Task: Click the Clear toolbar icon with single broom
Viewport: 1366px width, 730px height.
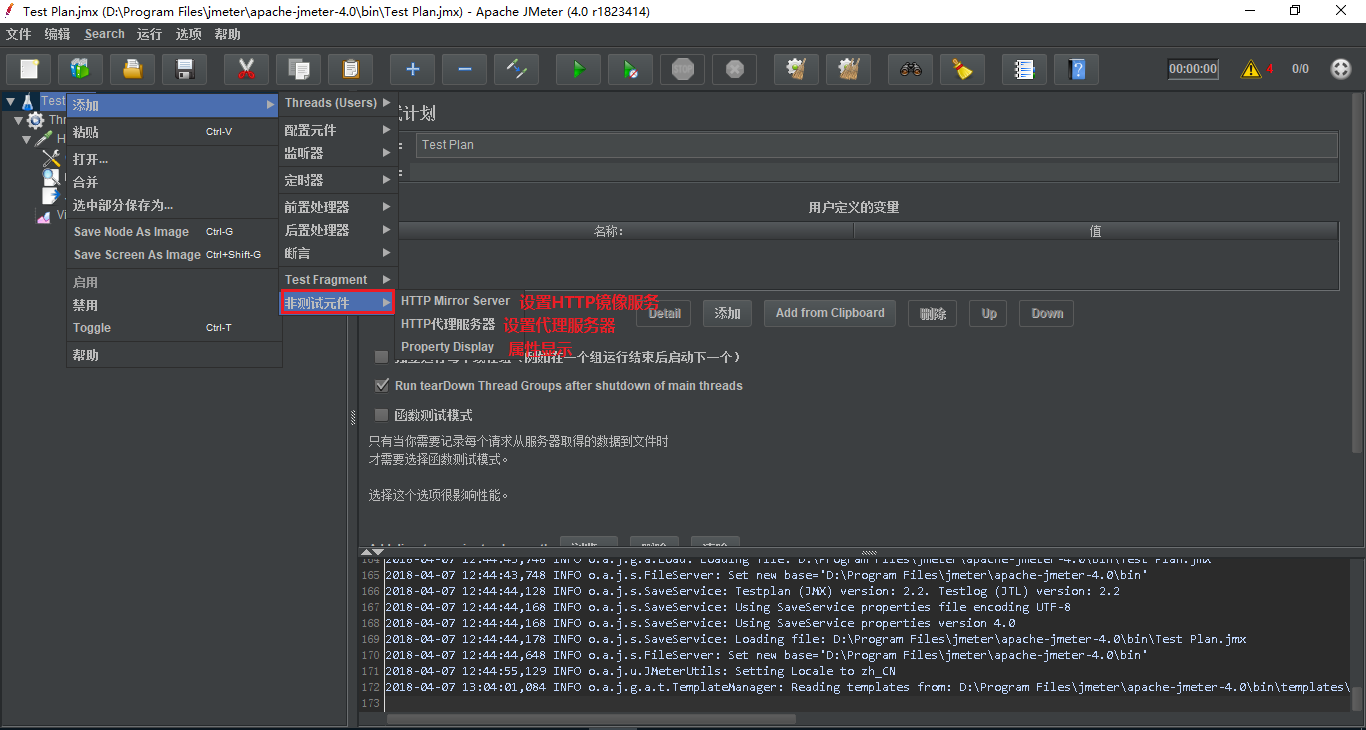Action: pyautogui.click(x=797, y=69)
